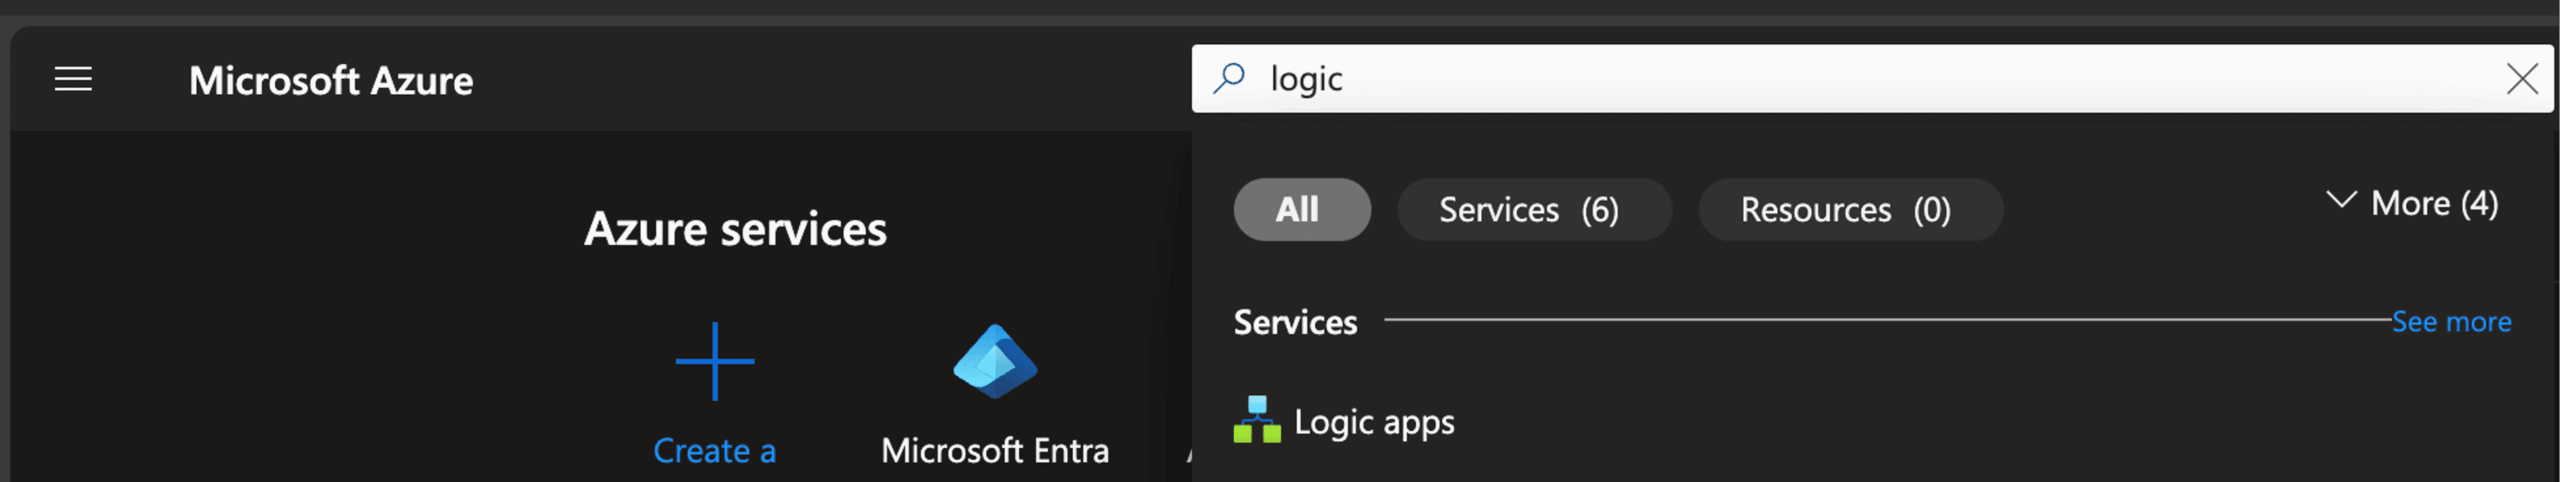
Task: Open the Microsoft Entra service label
Action: tap(994, 451)
